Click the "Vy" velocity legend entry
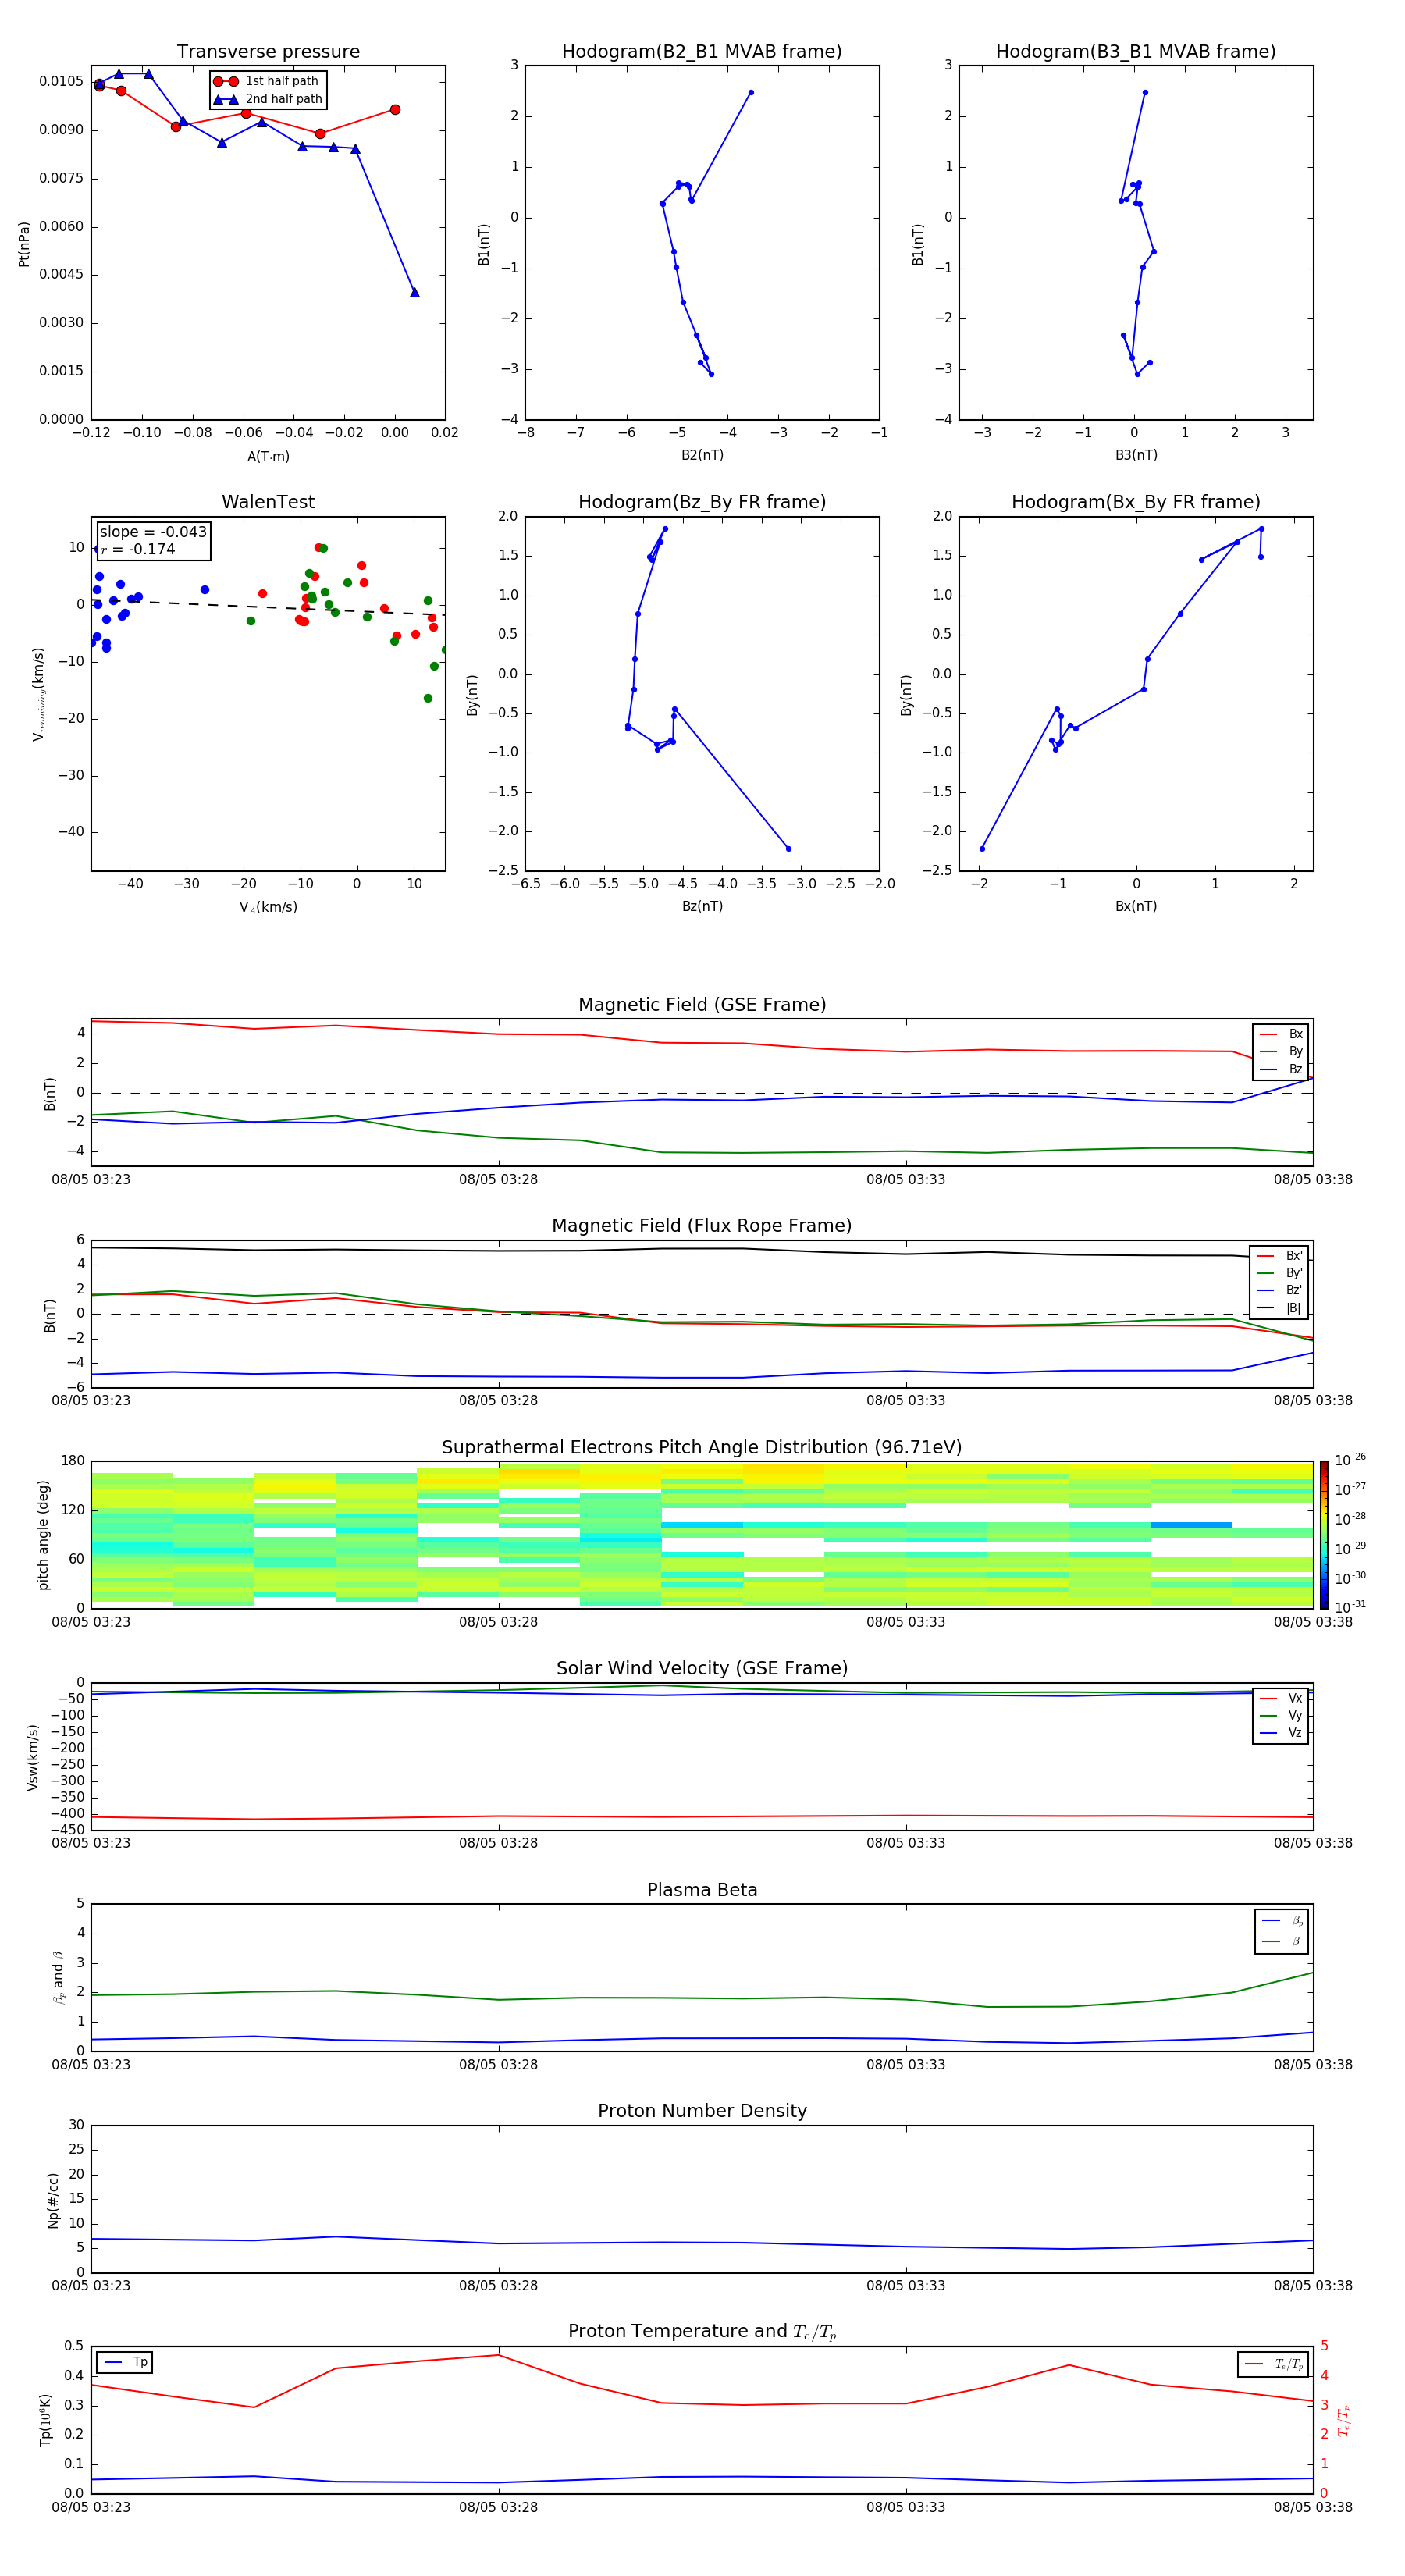 coord(1281,1715)
